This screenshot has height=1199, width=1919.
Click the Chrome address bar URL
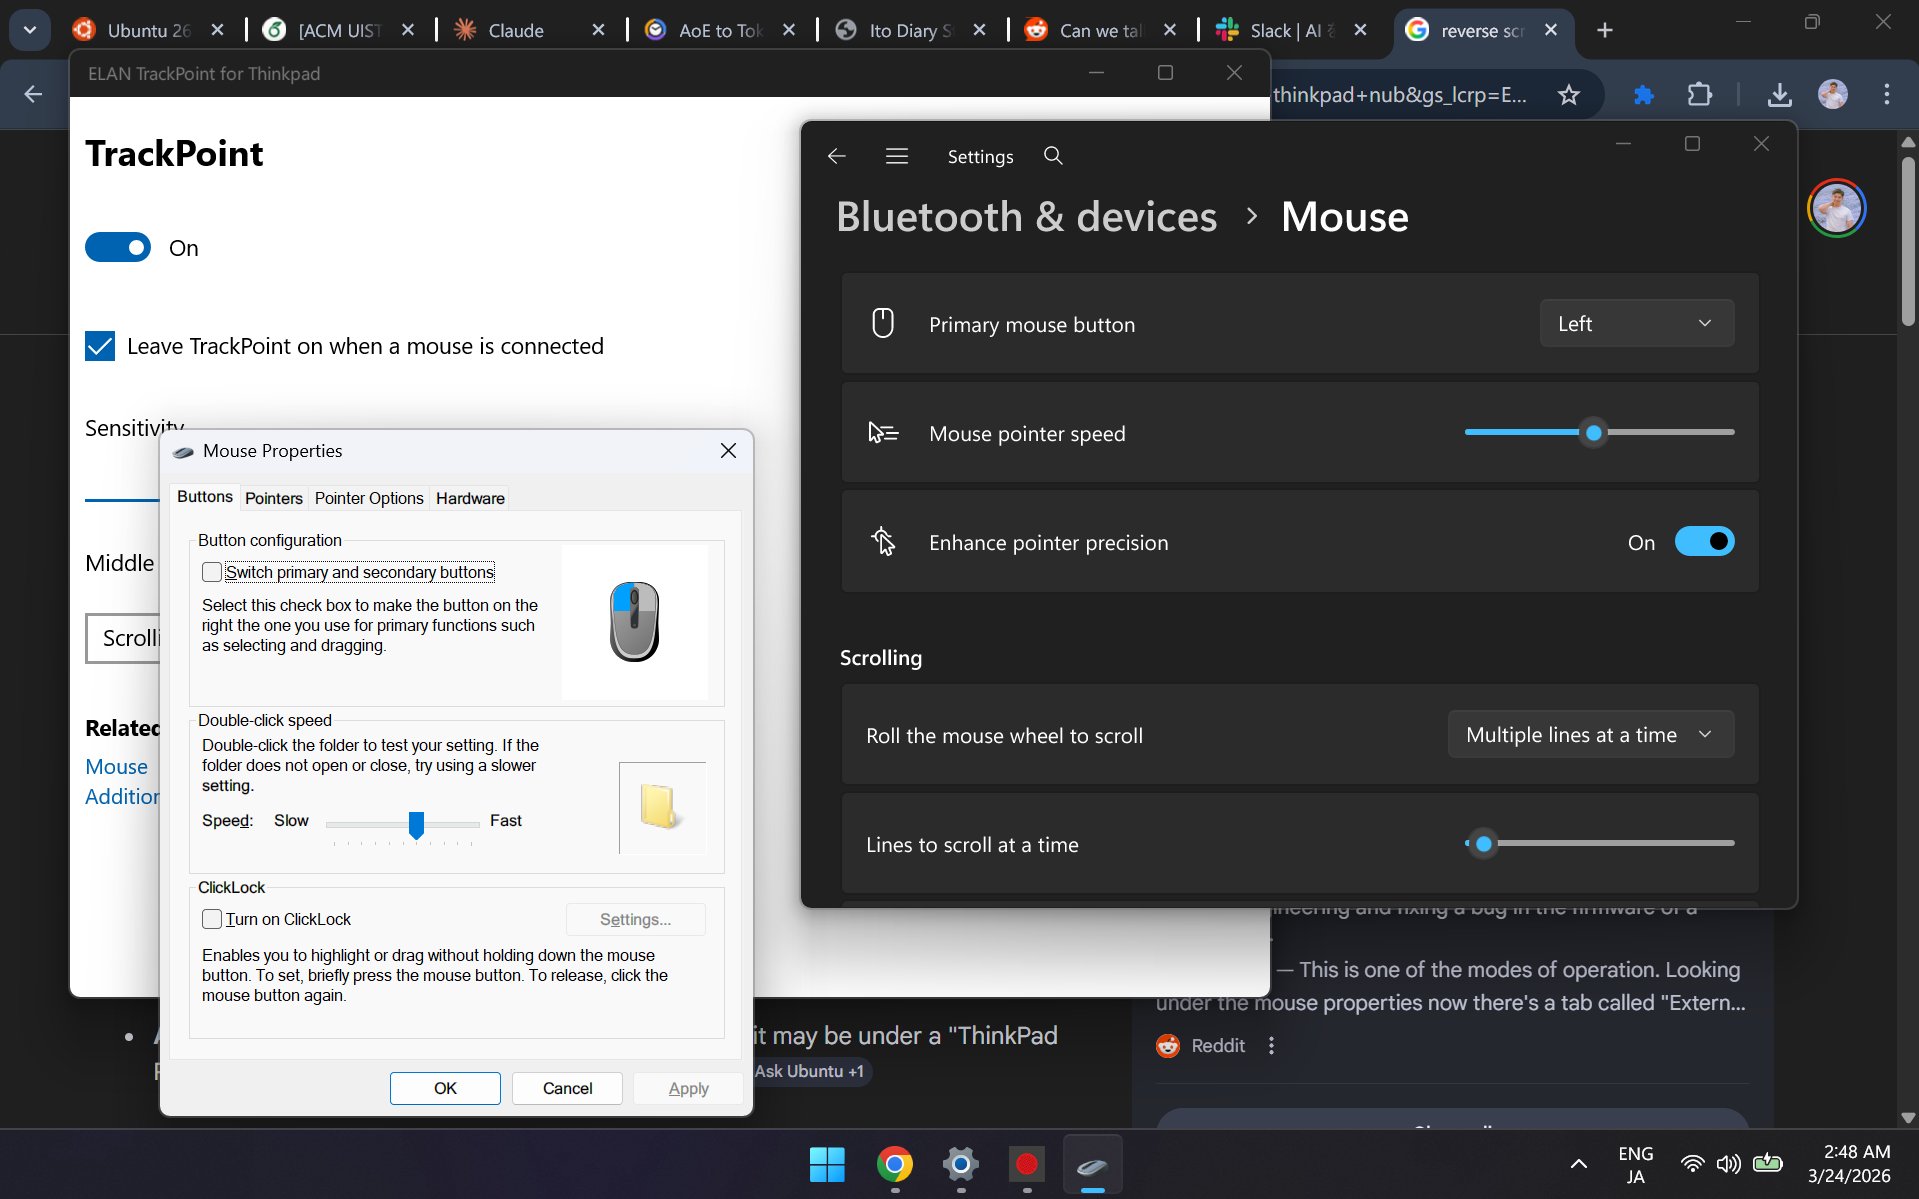click(x=1400, y=95)
